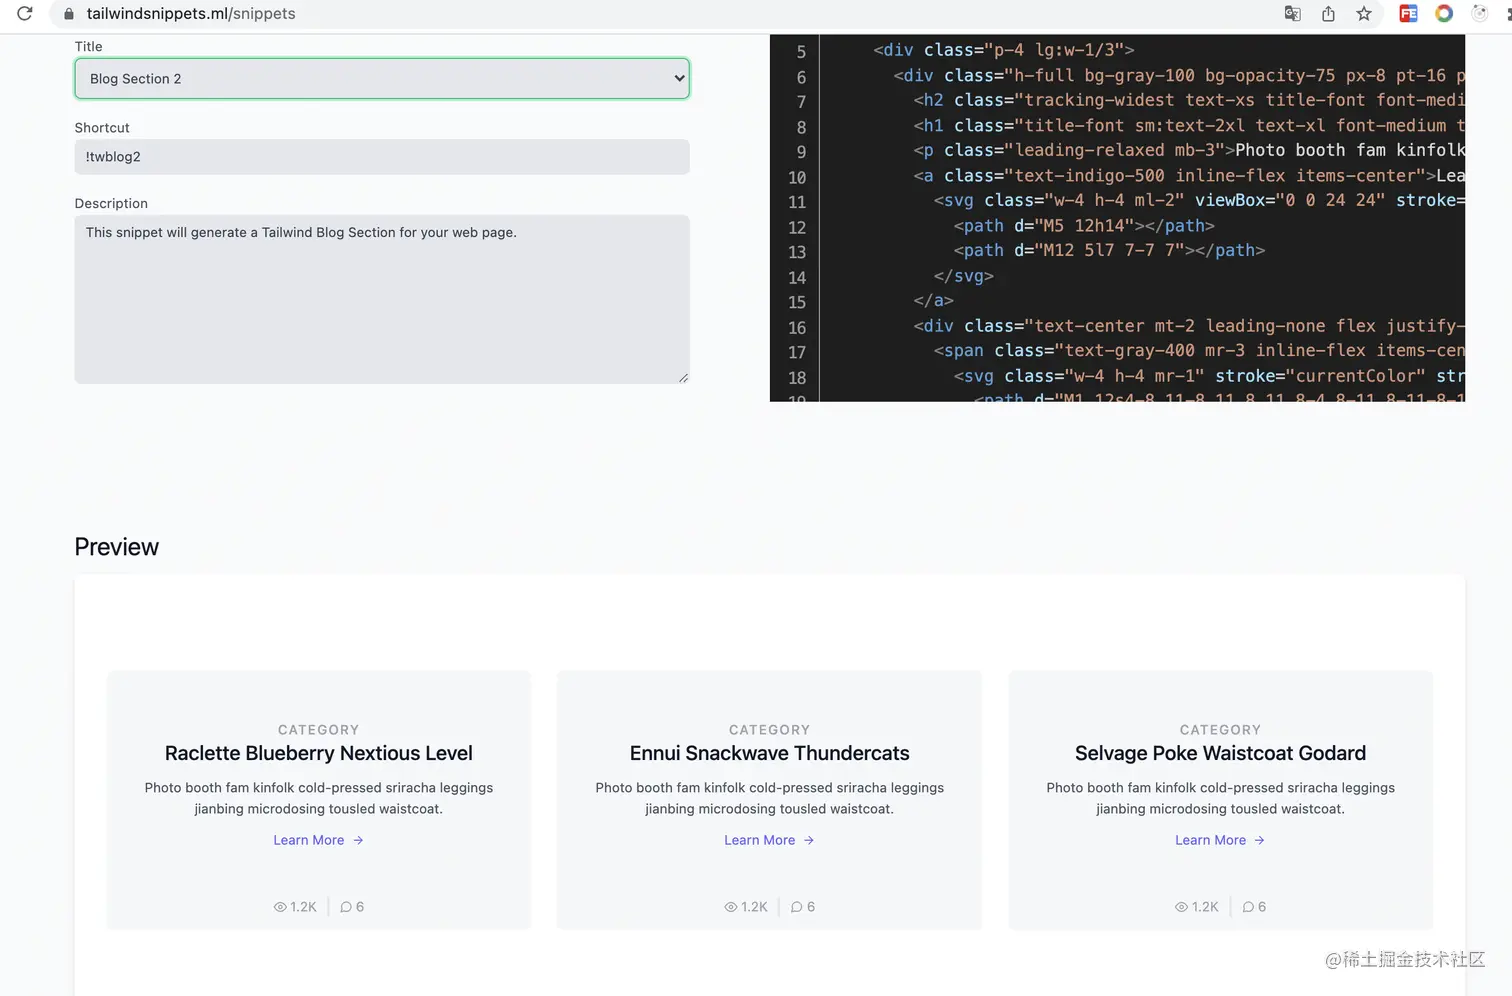Click the grey extension icon at the far right of the toolbar
1512x996 pixels.
point(1480,14)
